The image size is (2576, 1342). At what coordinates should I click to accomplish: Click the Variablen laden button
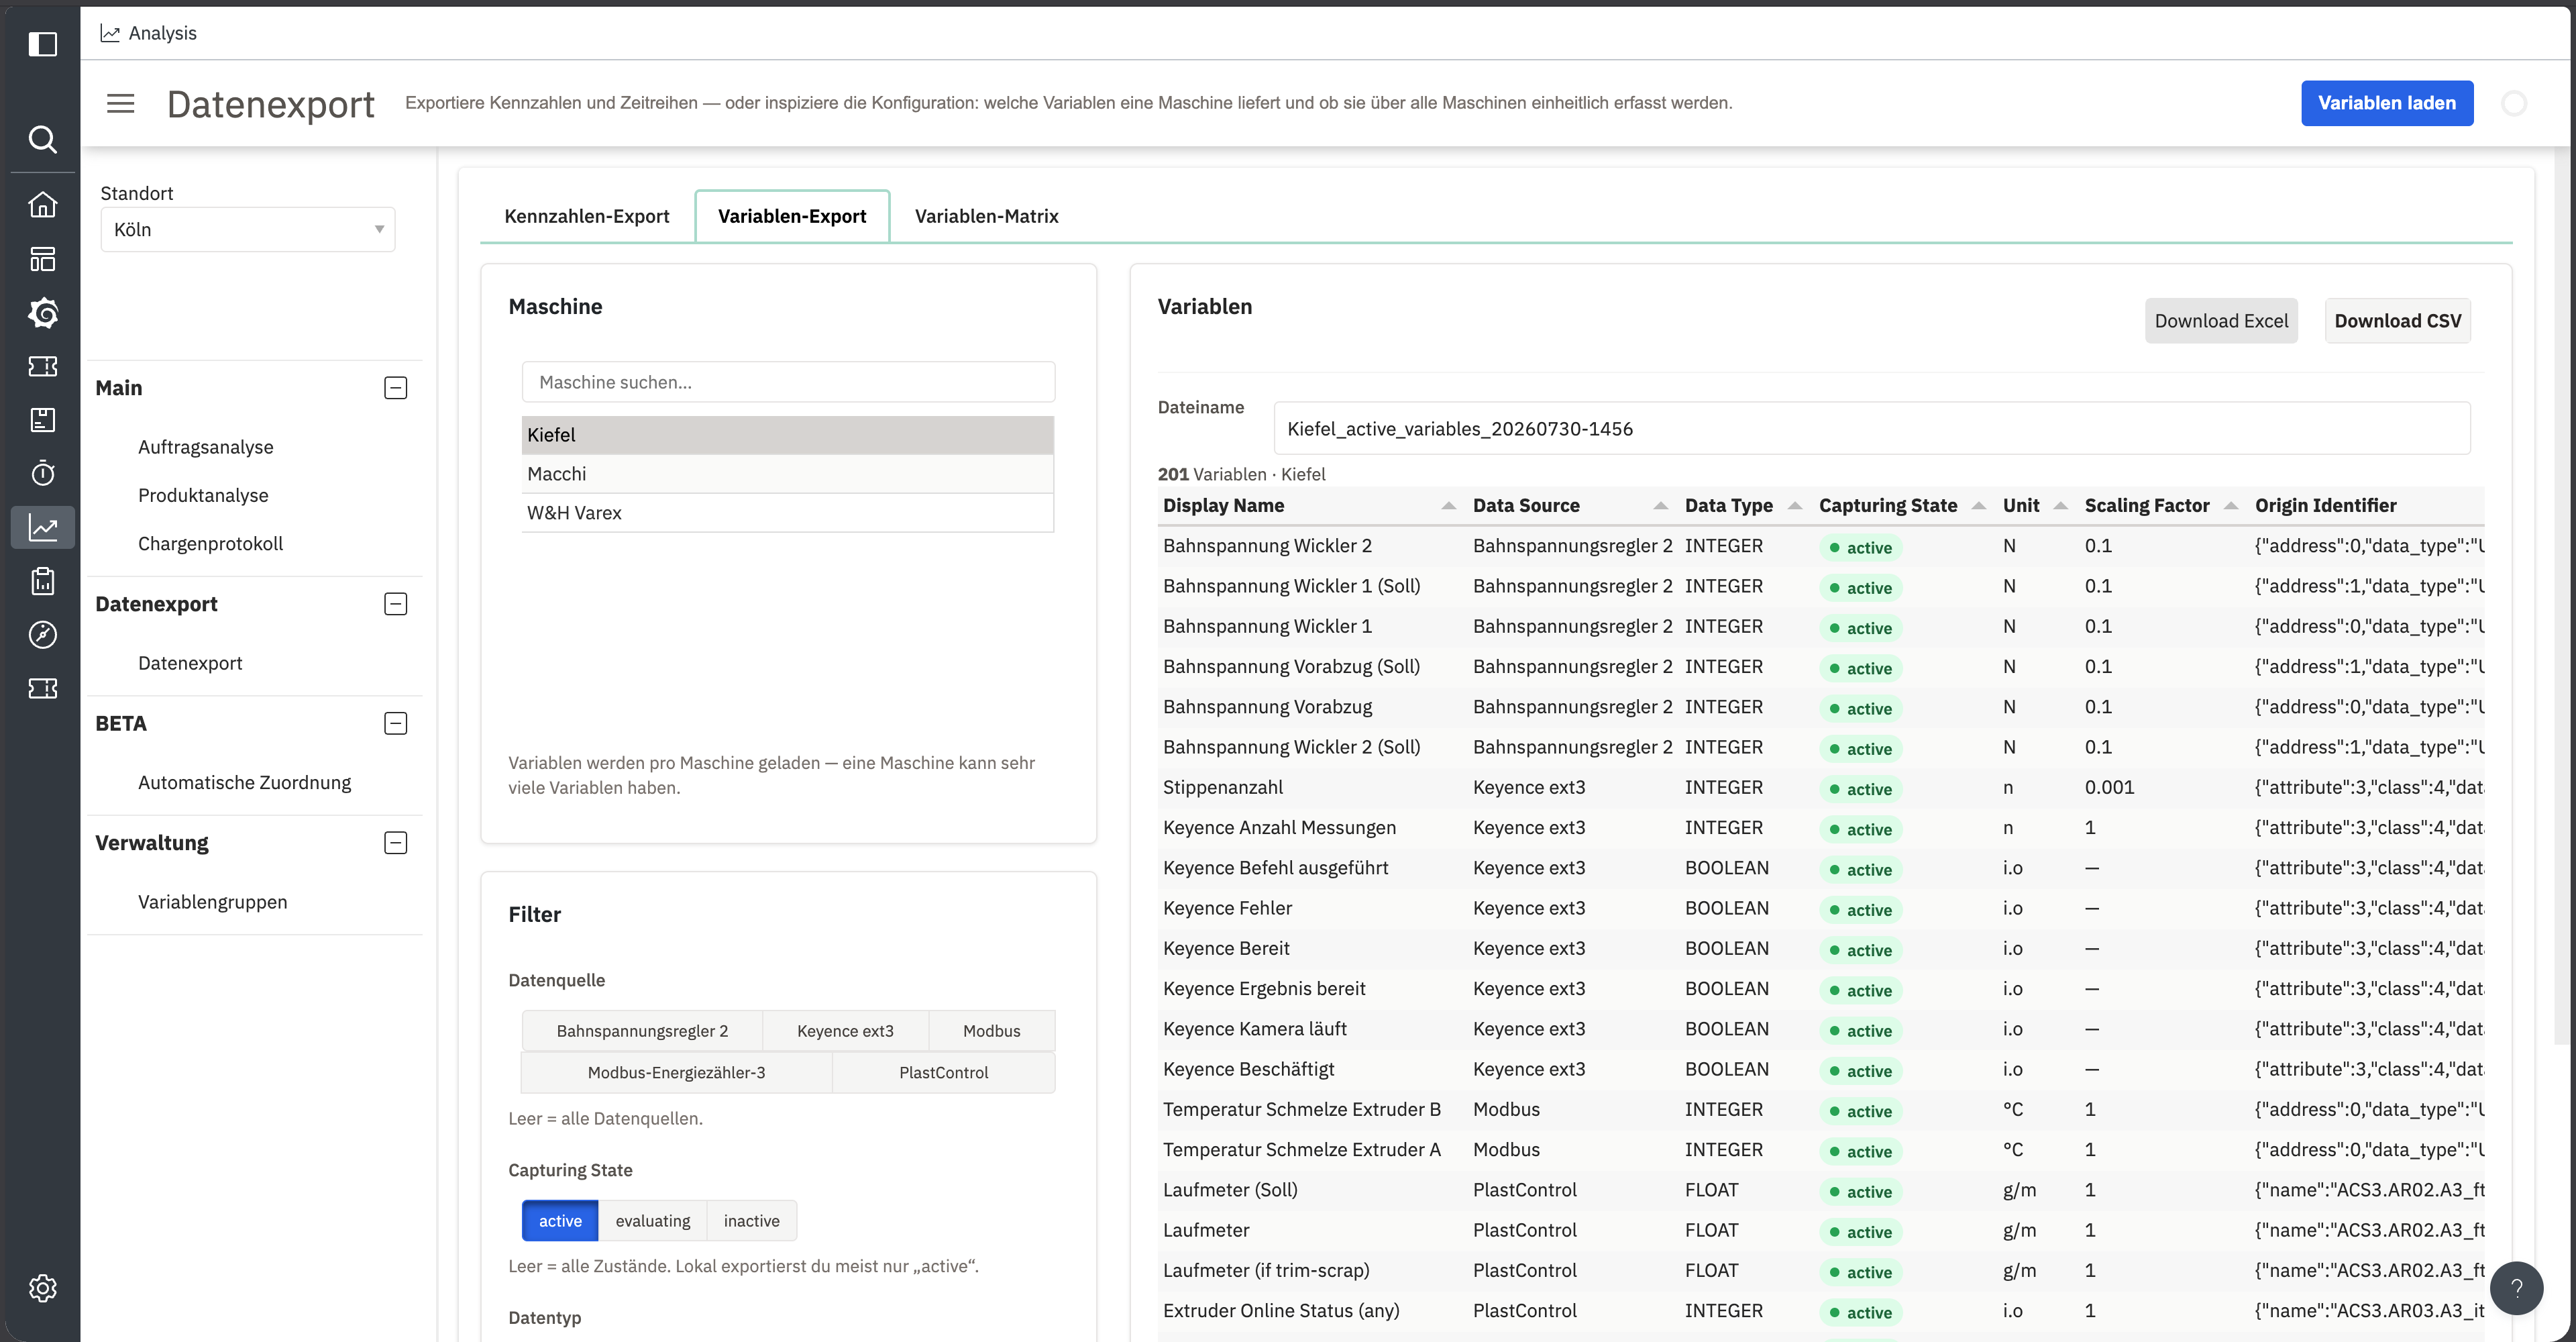pos(2387,103)
